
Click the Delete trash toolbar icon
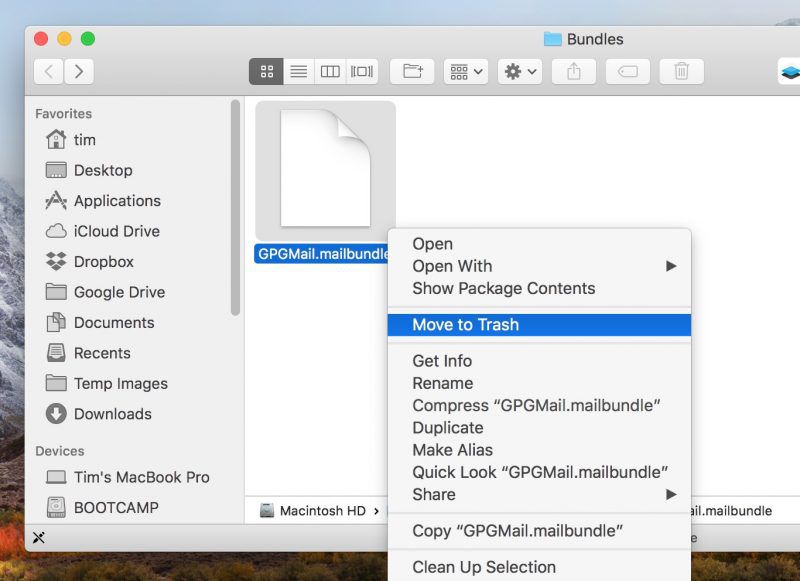click(681, 71)
